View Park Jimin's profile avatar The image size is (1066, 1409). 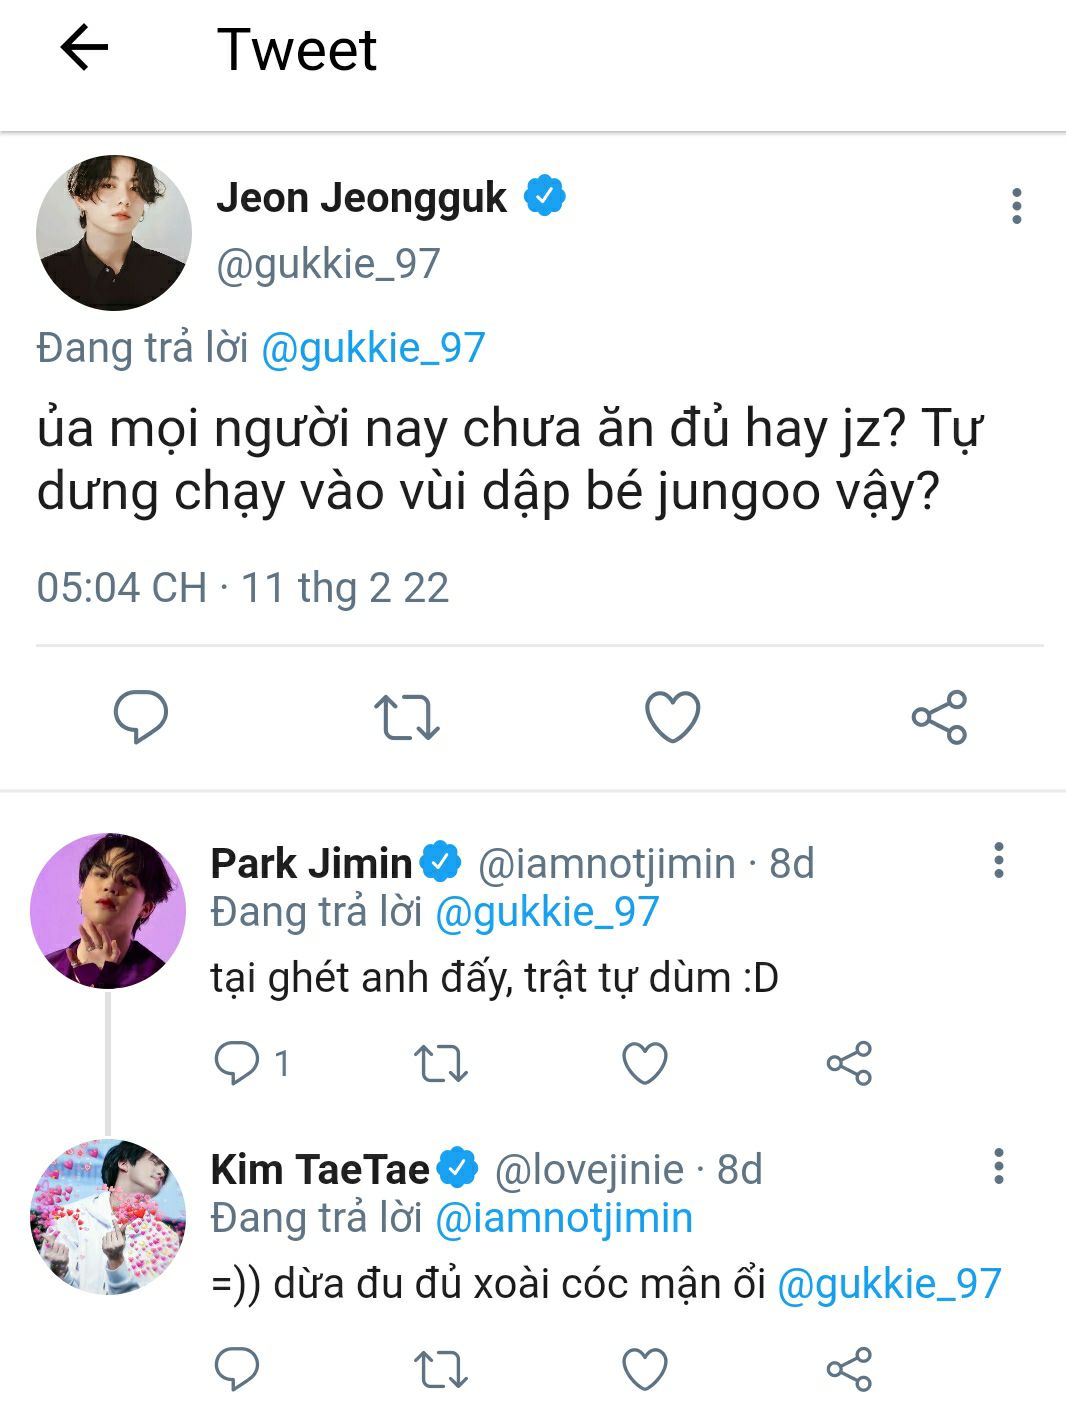[x=108, y=910]
